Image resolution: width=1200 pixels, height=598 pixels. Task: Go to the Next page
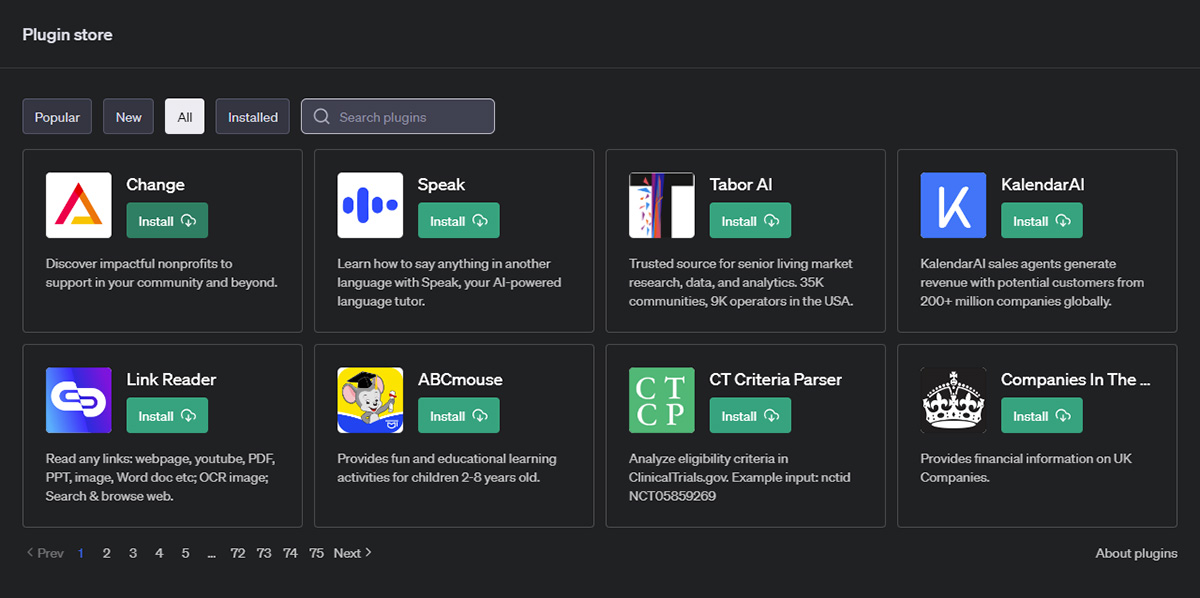pos(352,553)
